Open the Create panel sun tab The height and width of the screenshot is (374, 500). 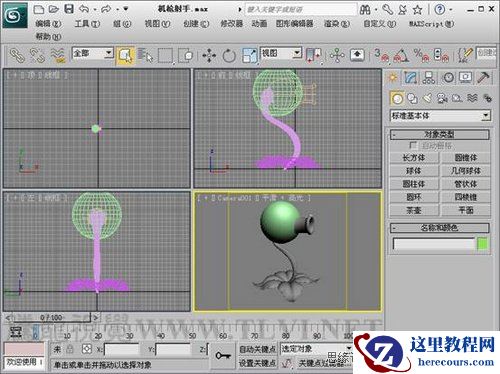pyautogui.click(x=393, y=78)
